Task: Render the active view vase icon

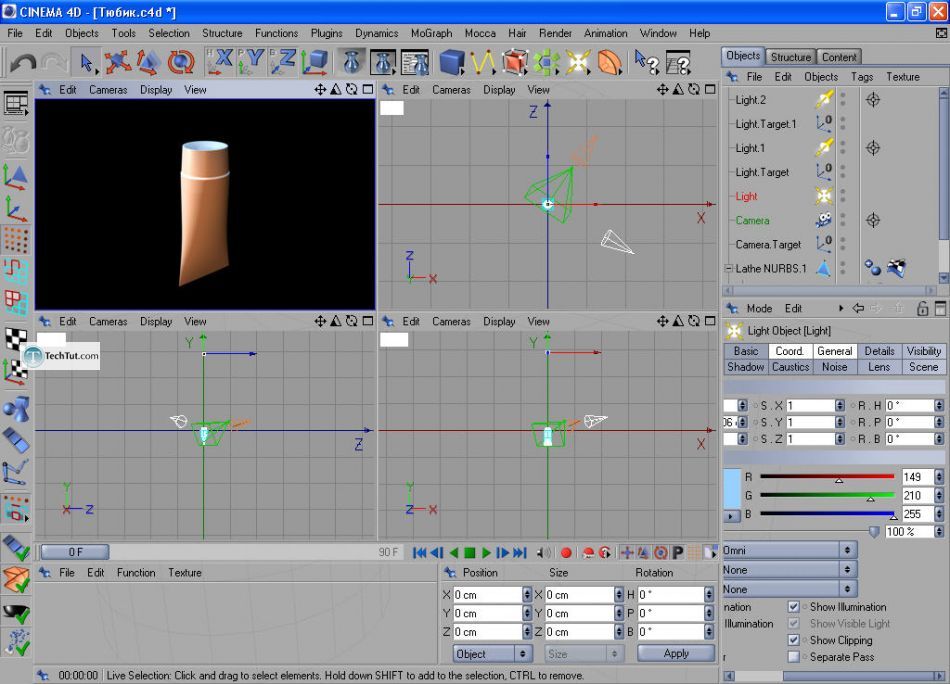Action: [x=351, y=62]
